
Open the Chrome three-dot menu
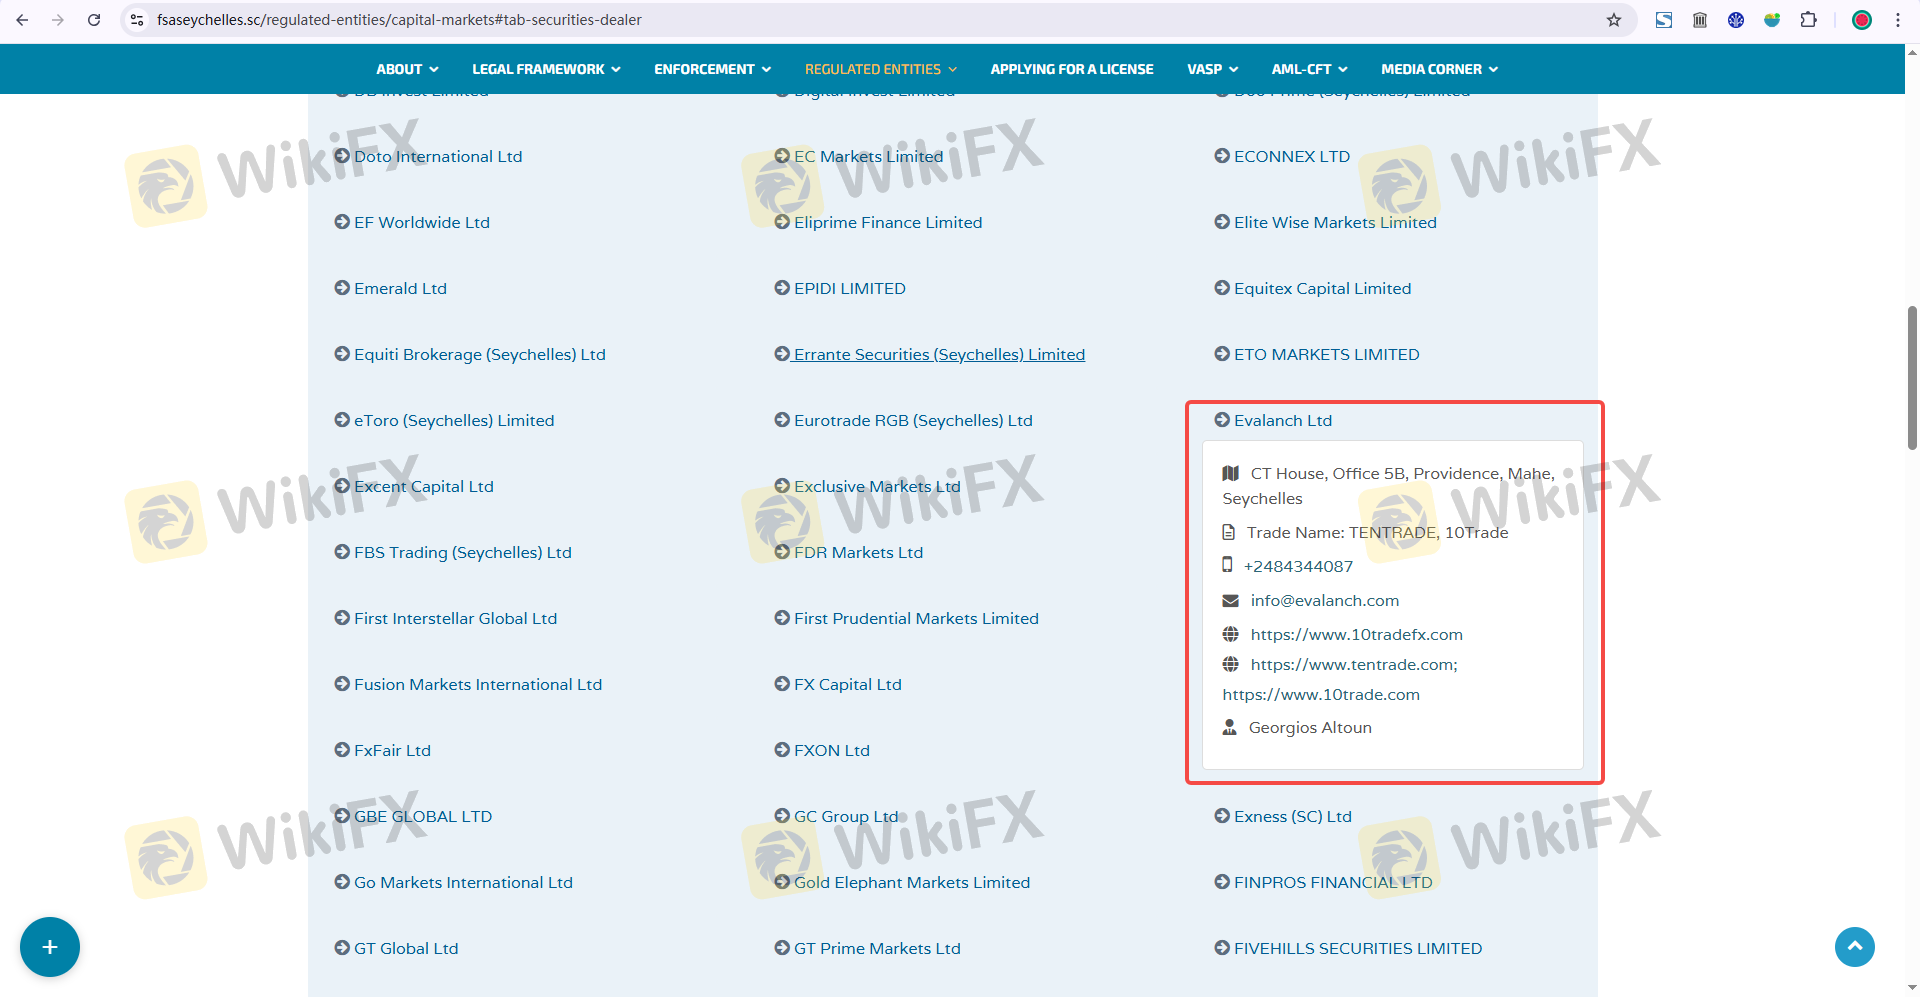1898,20
